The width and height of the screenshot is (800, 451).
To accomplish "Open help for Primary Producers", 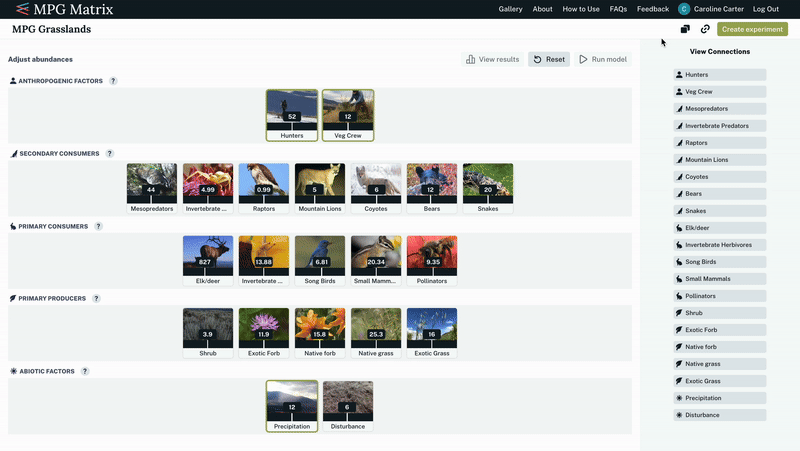I will (x=96, y=298).
